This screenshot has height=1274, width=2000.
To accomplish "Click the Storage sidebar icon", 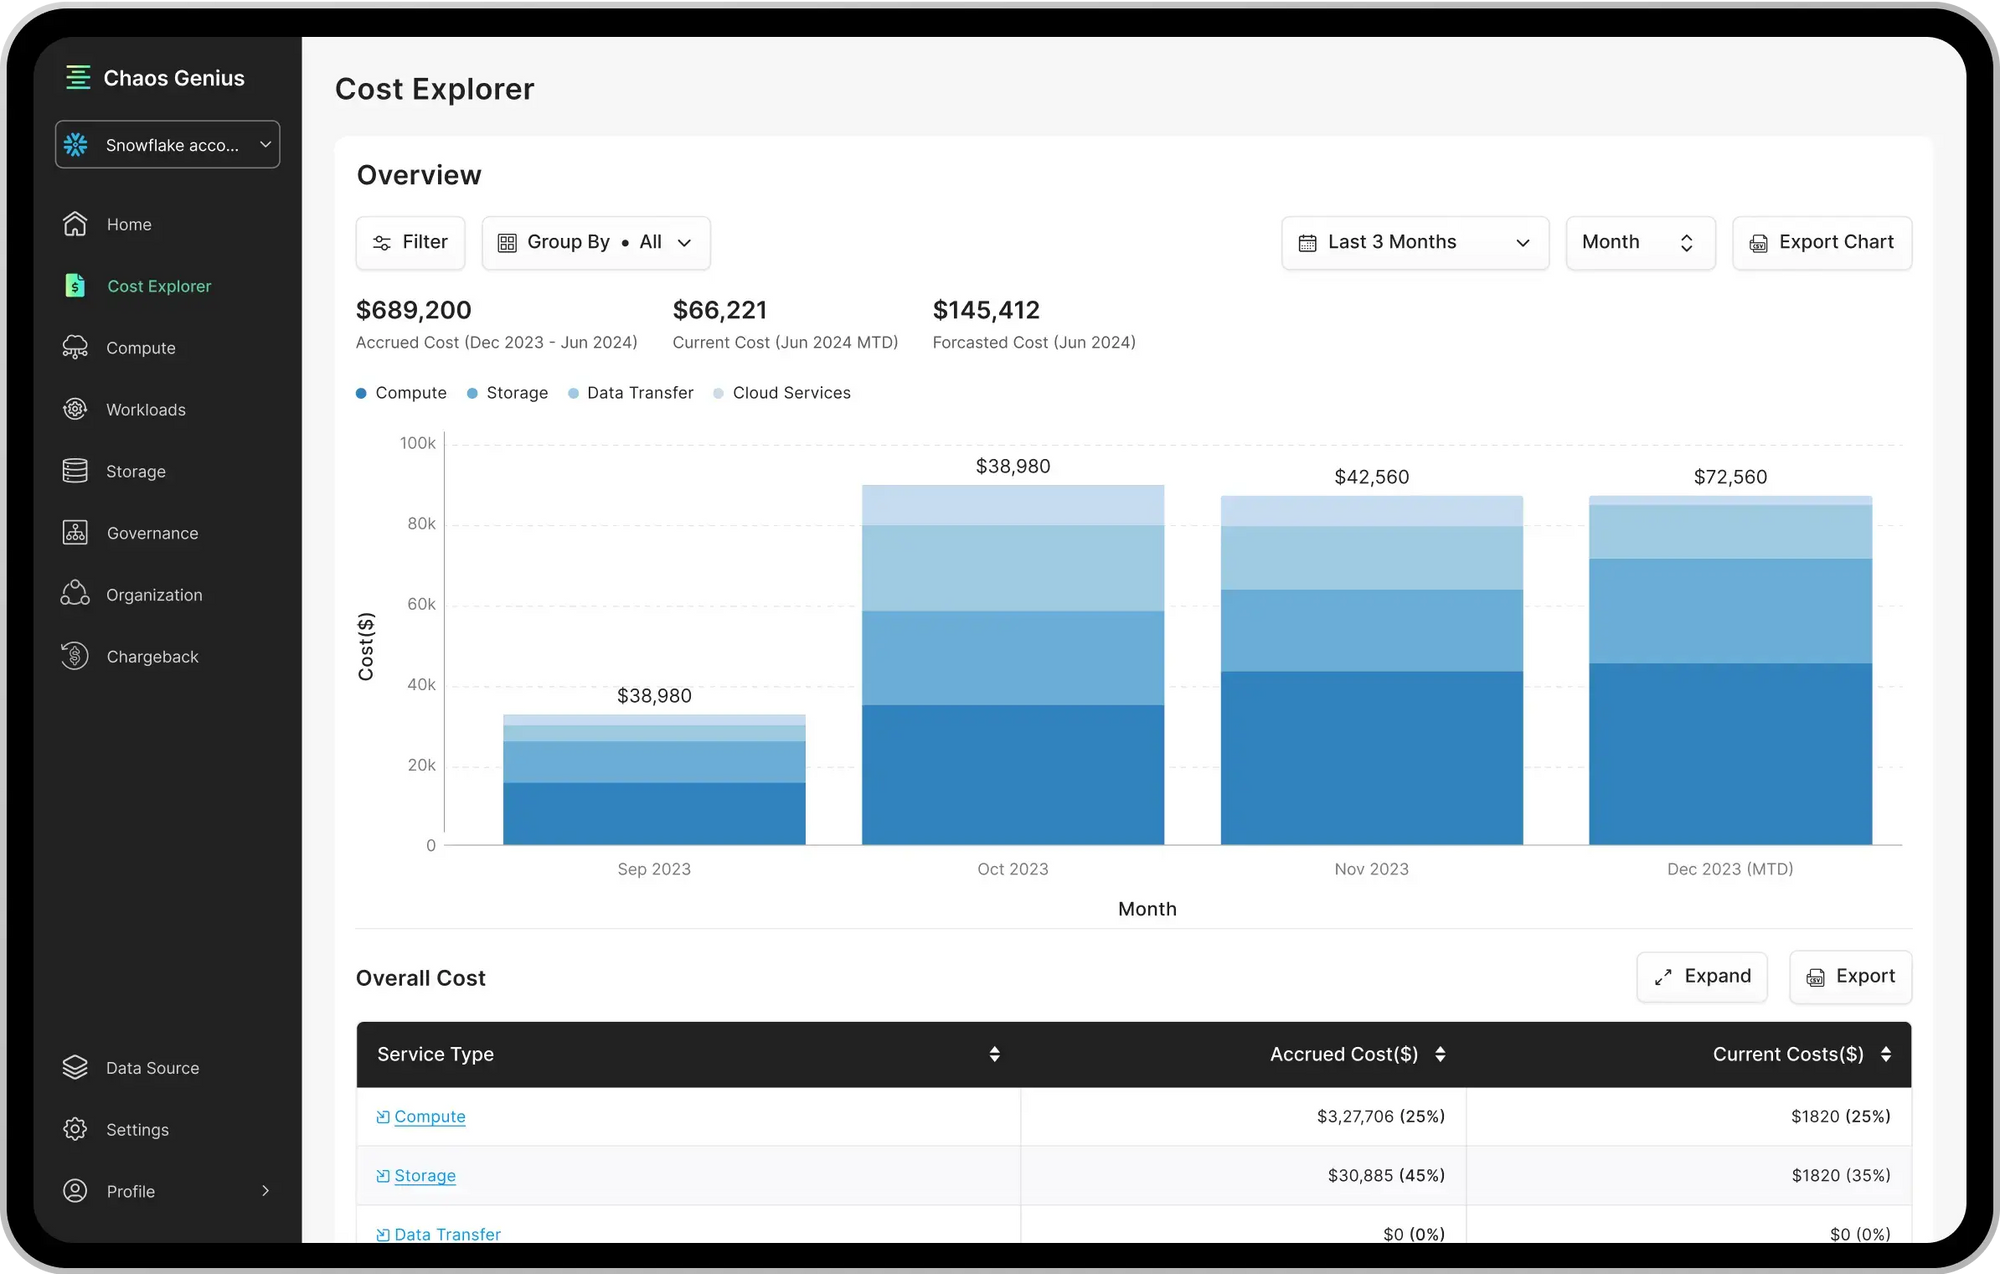I will coord(76,471).
